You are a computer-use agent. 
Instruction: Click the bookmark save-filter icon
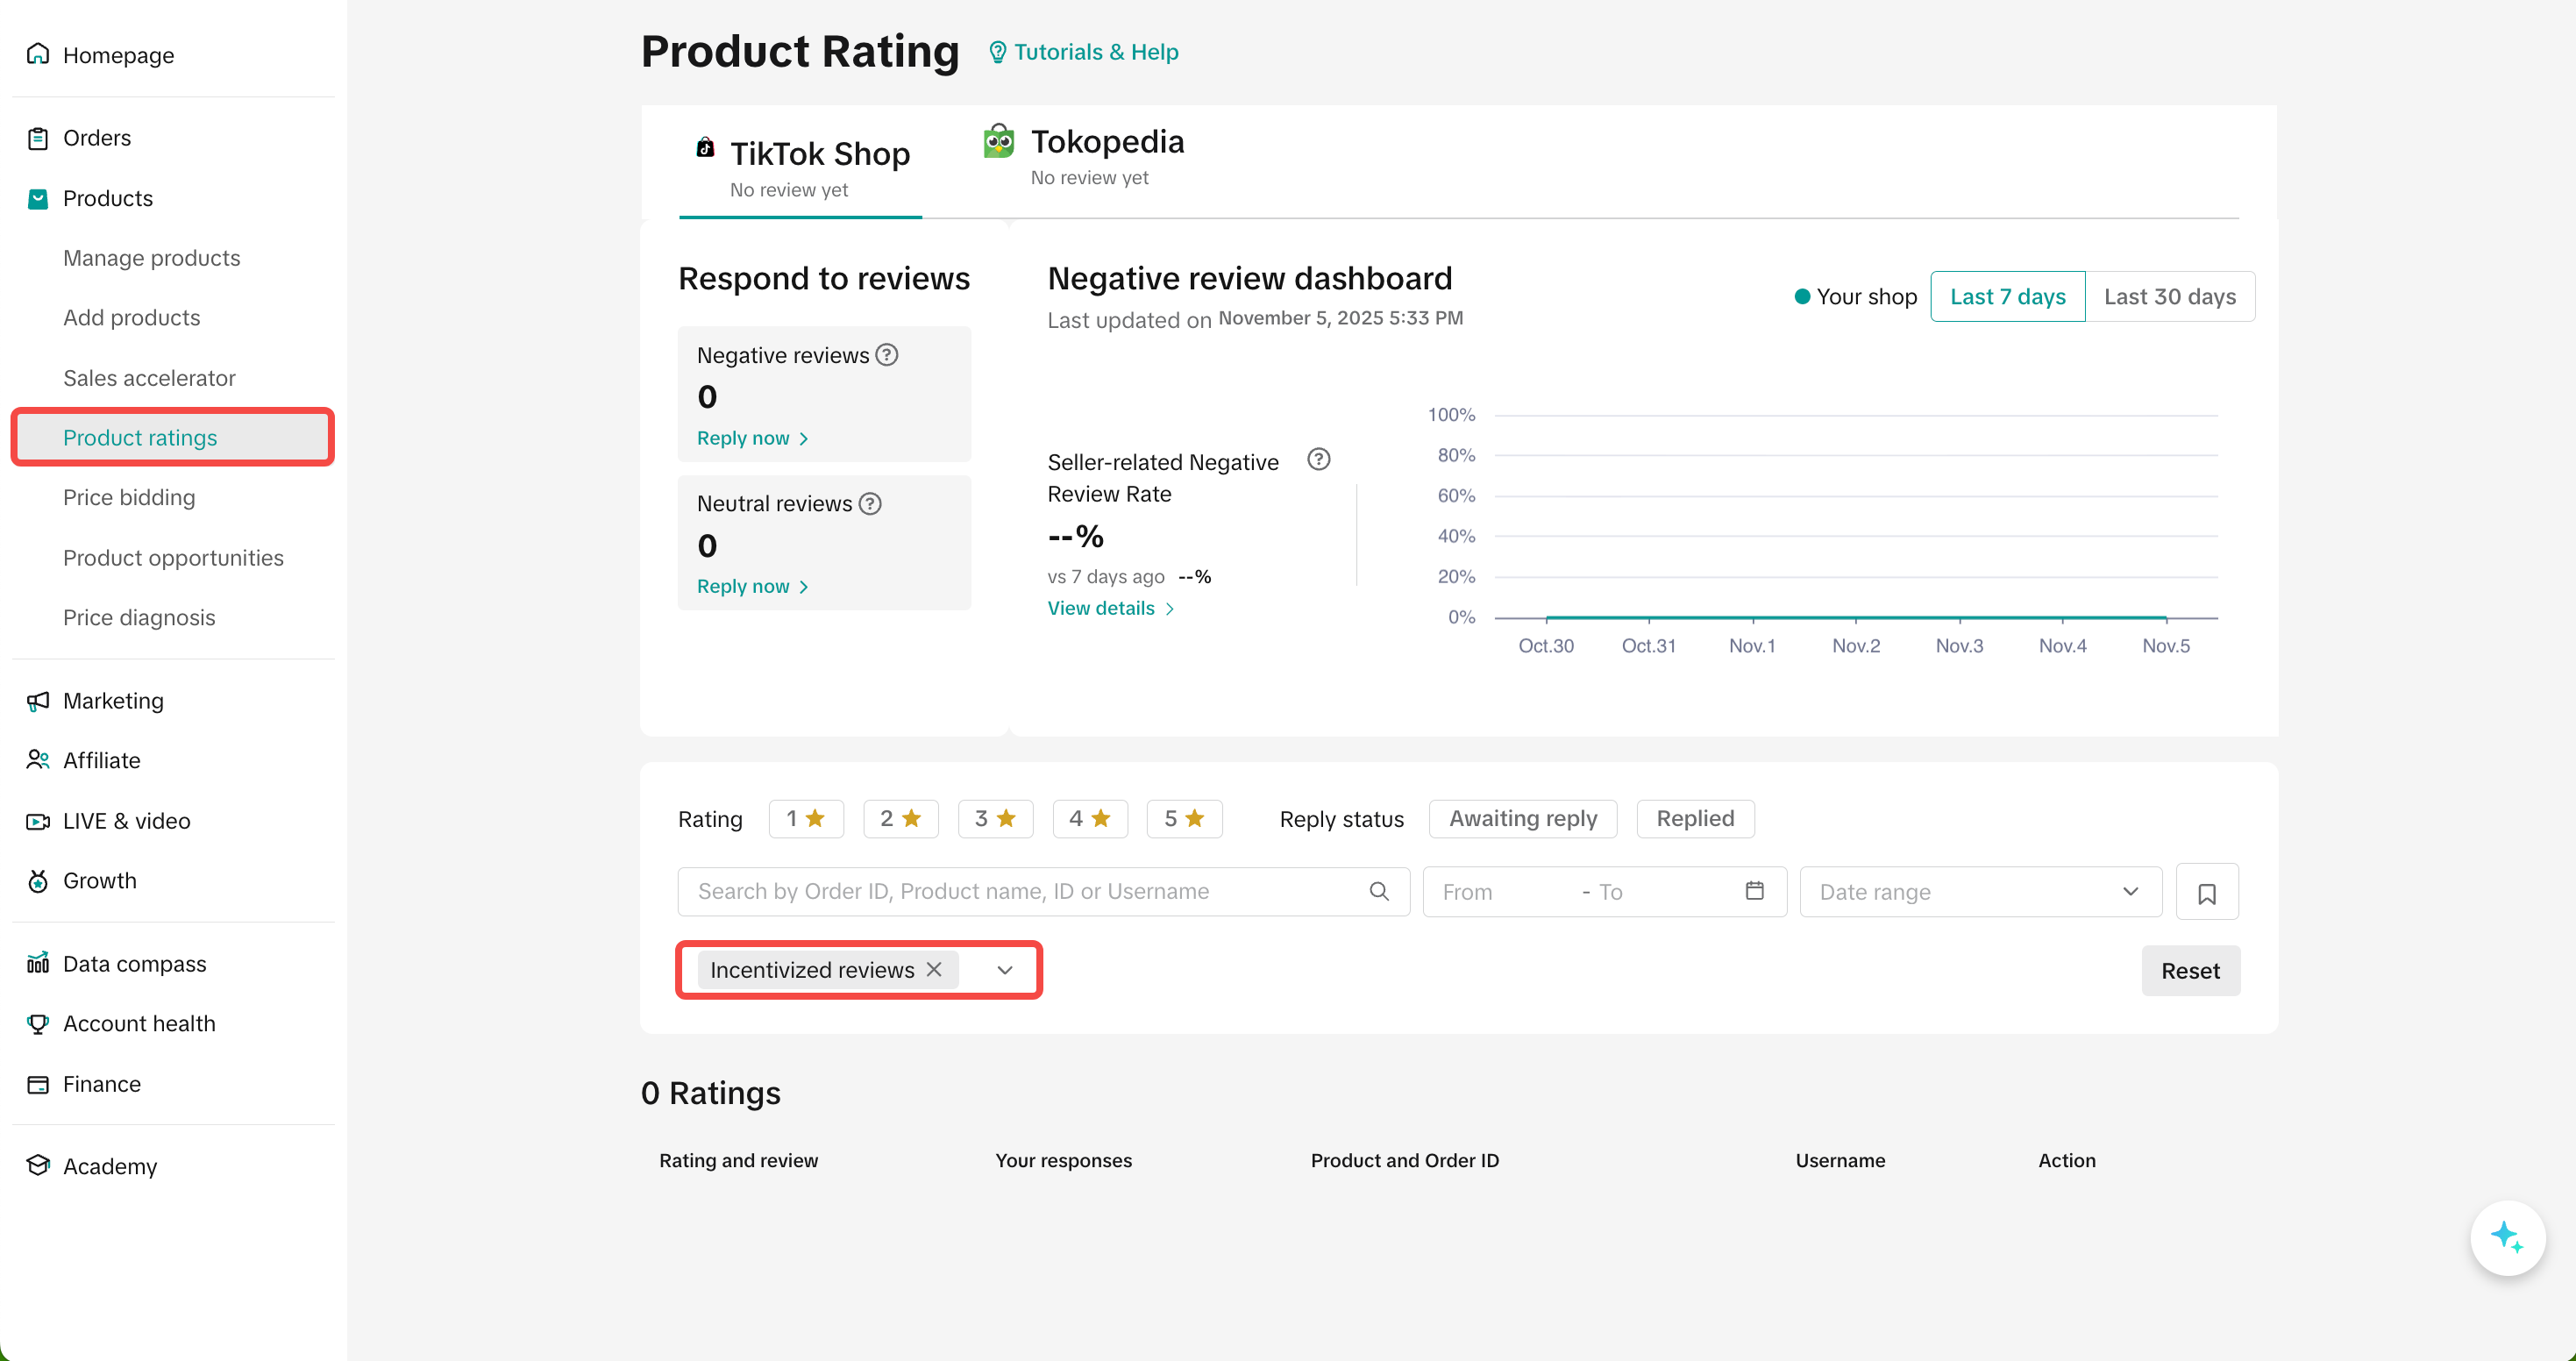click(x=2206, y=892)
